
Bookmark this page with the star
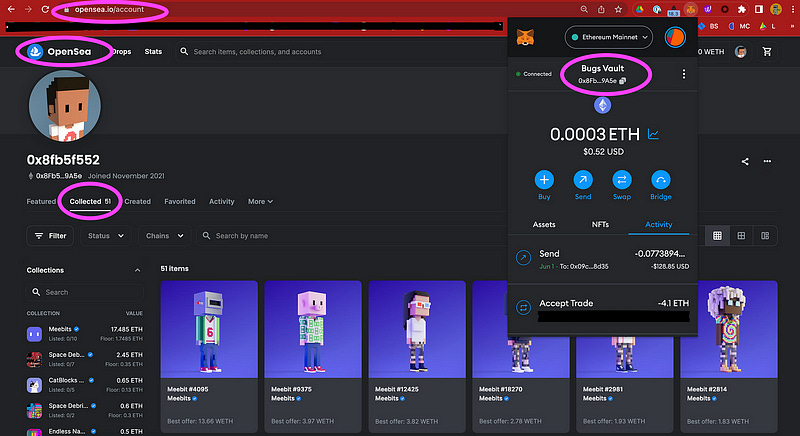(x=618, y=9)
